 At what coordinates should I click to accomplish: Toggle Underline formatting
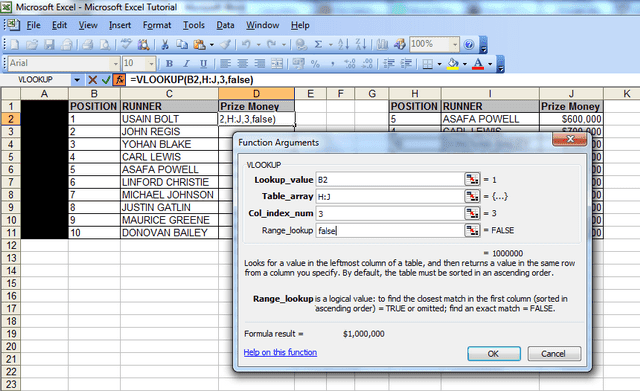coord(203,64)
